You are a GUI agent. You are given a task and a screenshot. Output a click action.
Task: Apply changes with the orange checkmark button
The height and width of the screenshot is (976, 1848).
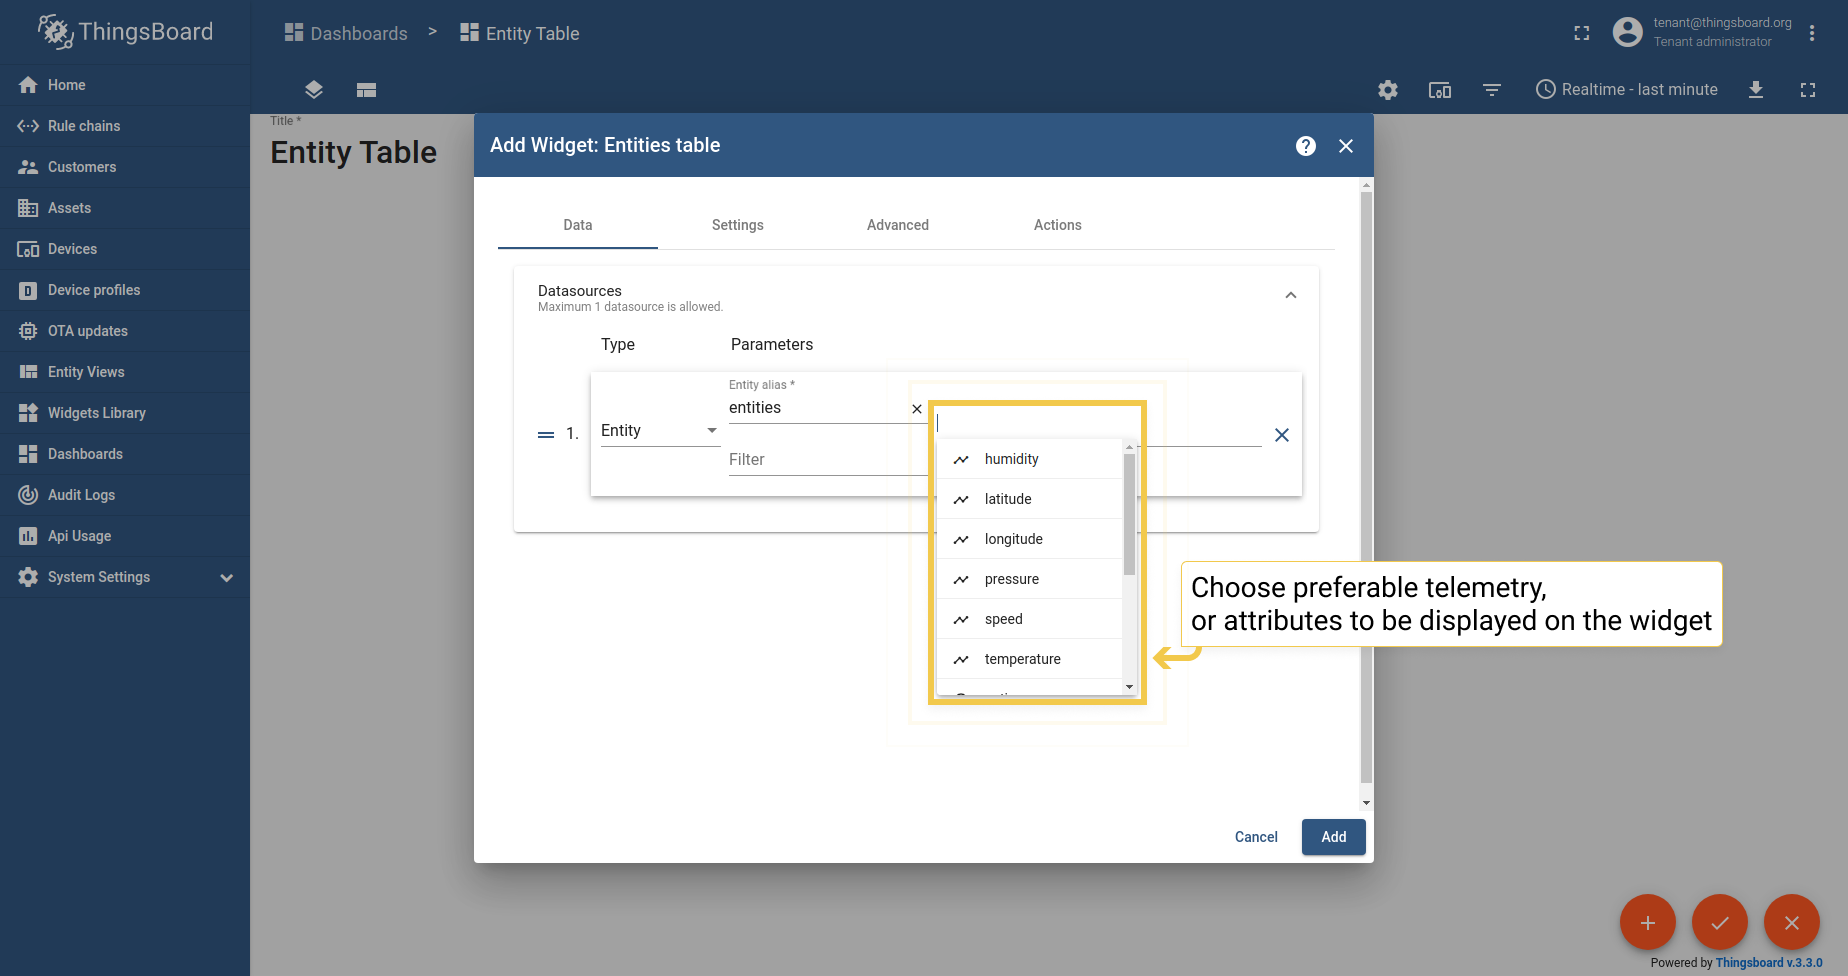(x=1719, y=922)
